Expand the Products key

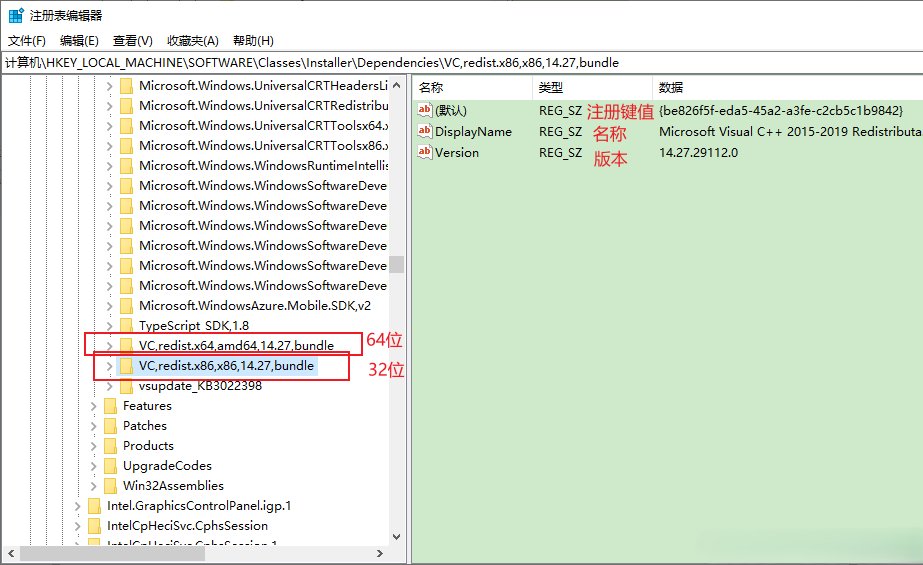(x=94, y=446)
